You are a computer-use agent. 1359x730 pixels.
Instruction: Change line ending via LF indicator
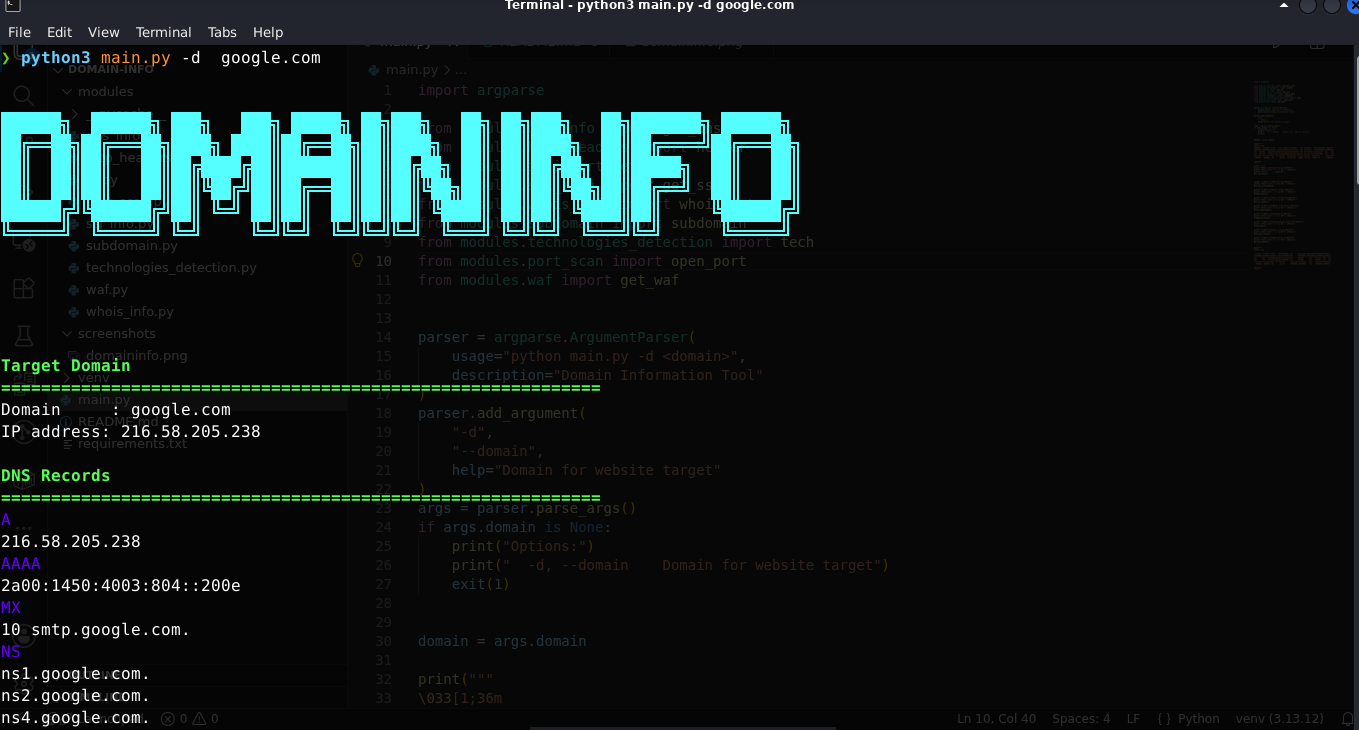click(1133, 718)
